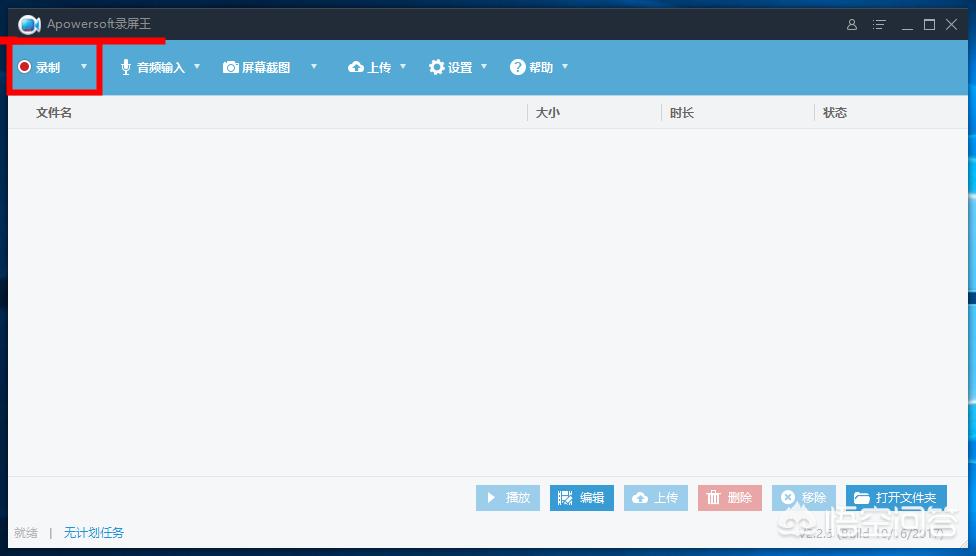
Task: Expand the 音频输入 dropdown arrow
Action: tap(197, 66)
